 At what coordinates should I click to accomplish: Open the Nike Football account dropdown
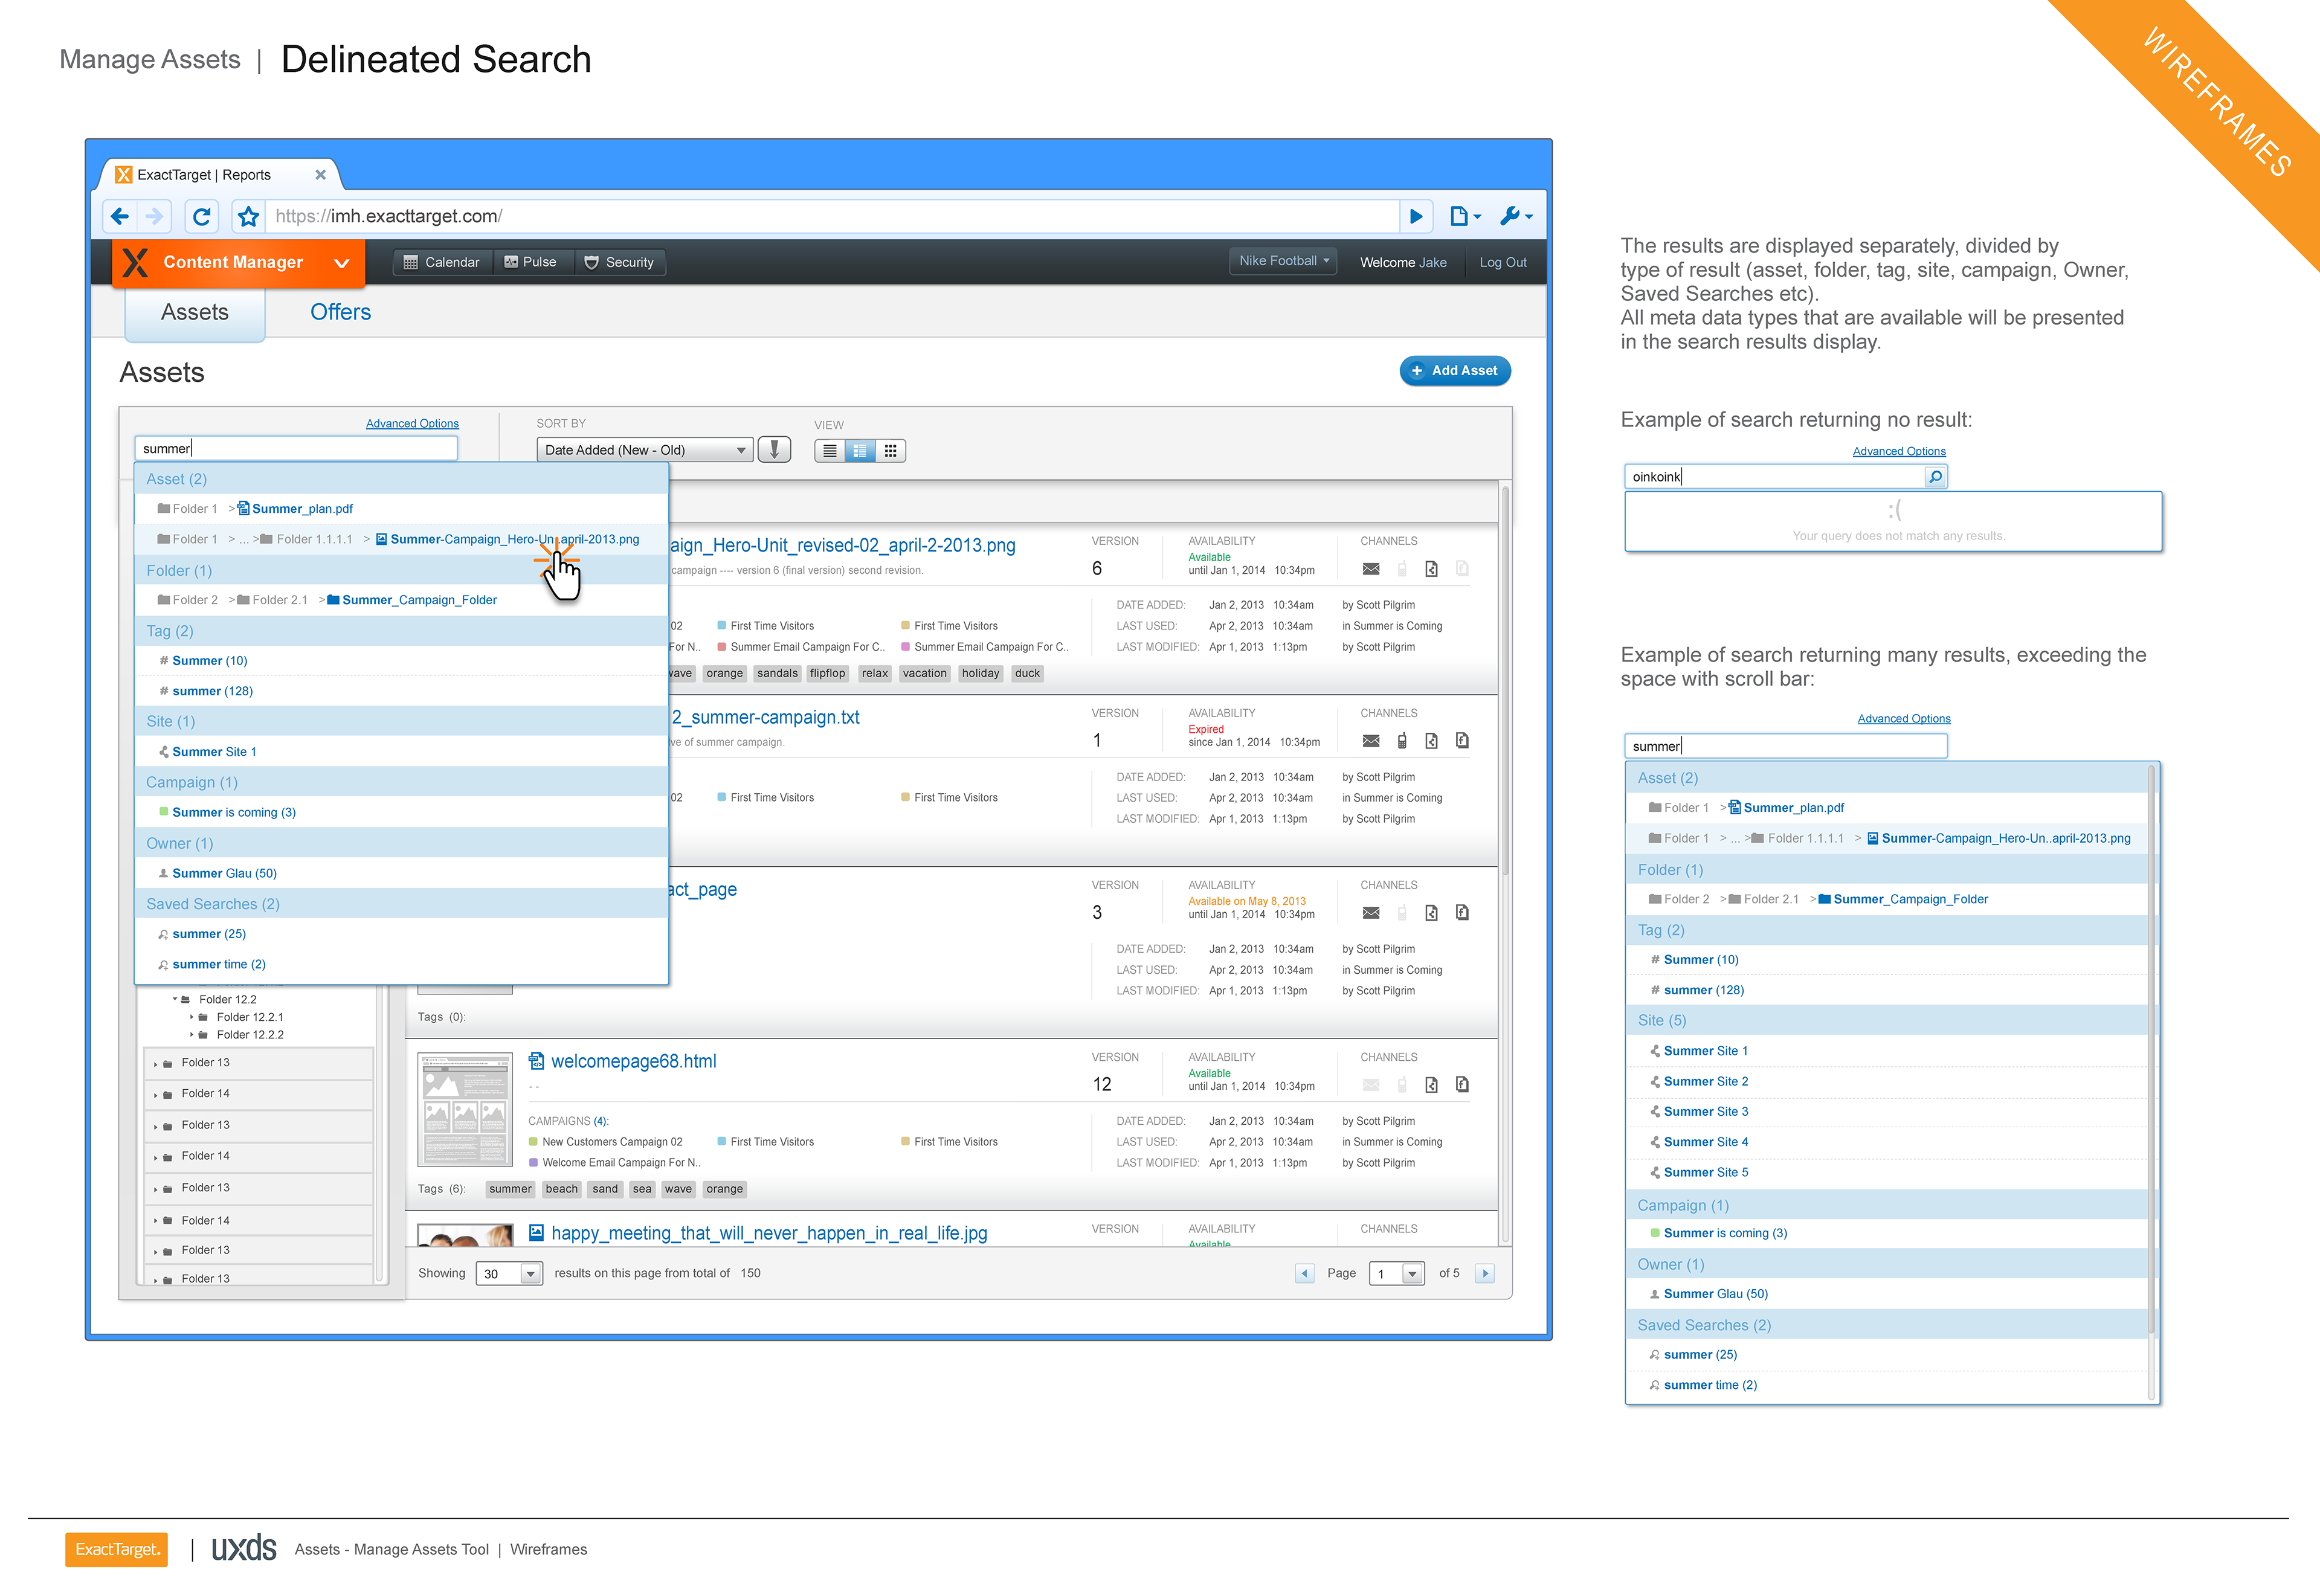click(1283, 261)
